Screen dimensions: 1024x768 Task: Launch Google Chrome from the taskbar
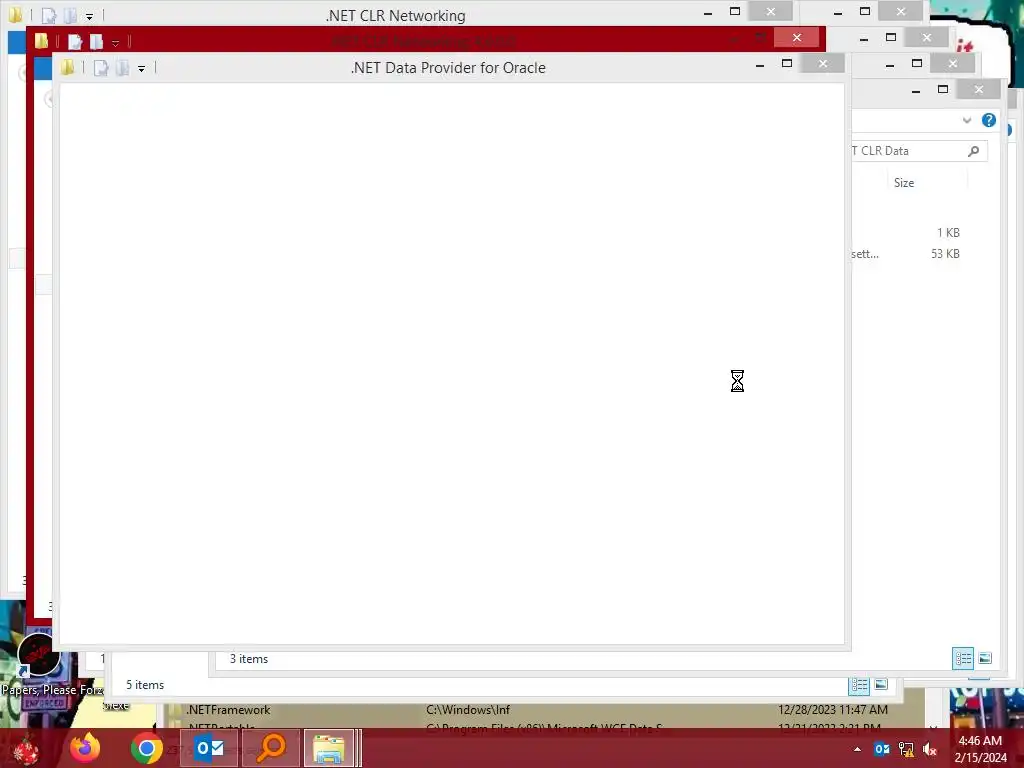click(x=147, y=748)
